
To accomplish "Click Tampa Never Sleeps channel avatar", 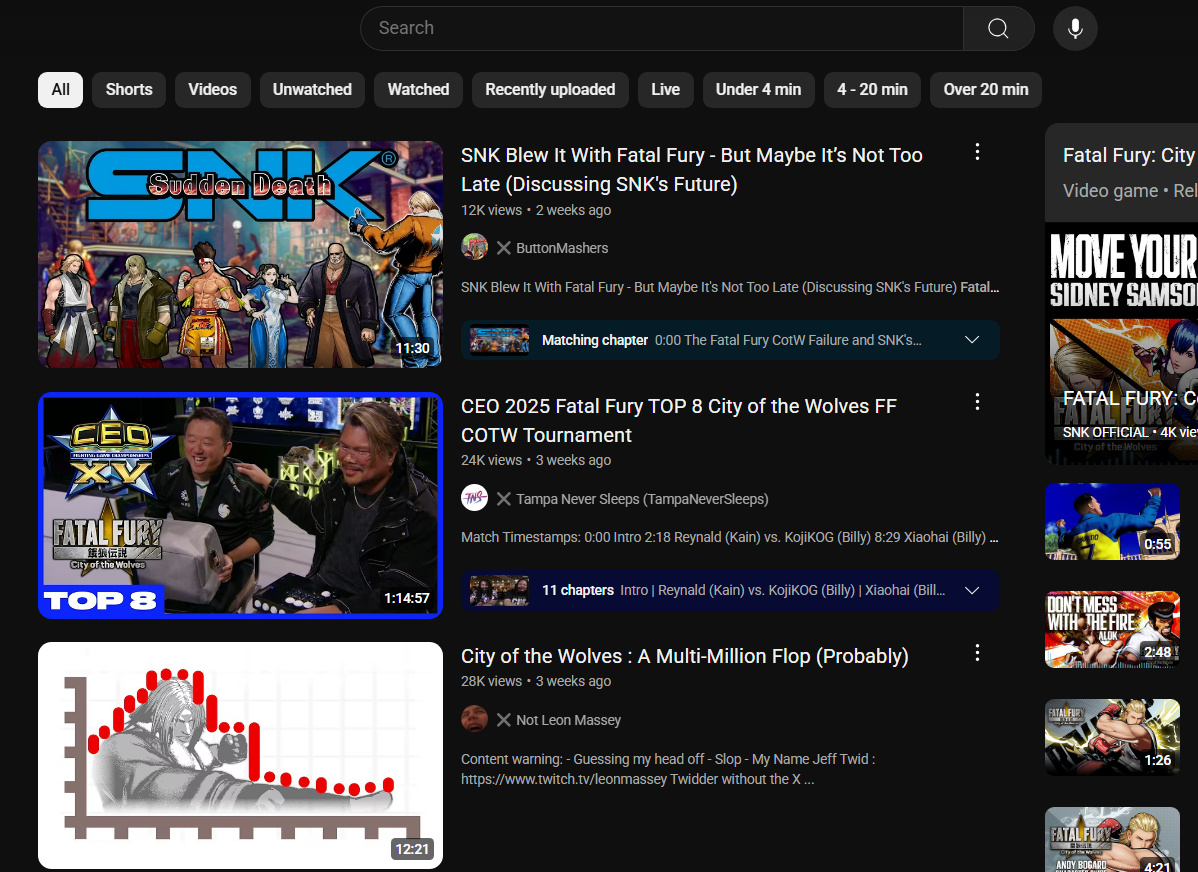I will 474,498.
